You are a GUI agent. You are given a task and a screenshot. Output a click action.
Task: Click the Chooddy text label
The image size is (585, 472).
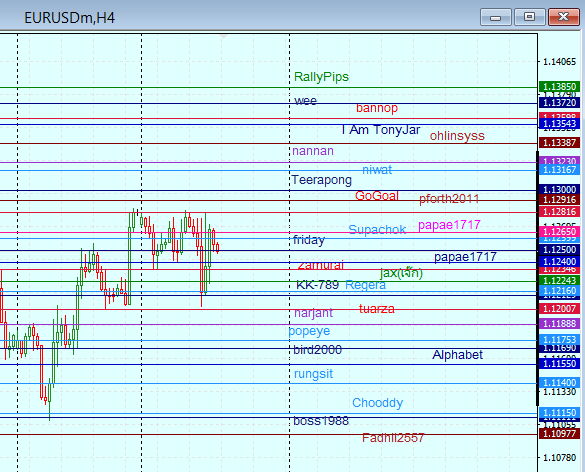(x=378, y=403)
